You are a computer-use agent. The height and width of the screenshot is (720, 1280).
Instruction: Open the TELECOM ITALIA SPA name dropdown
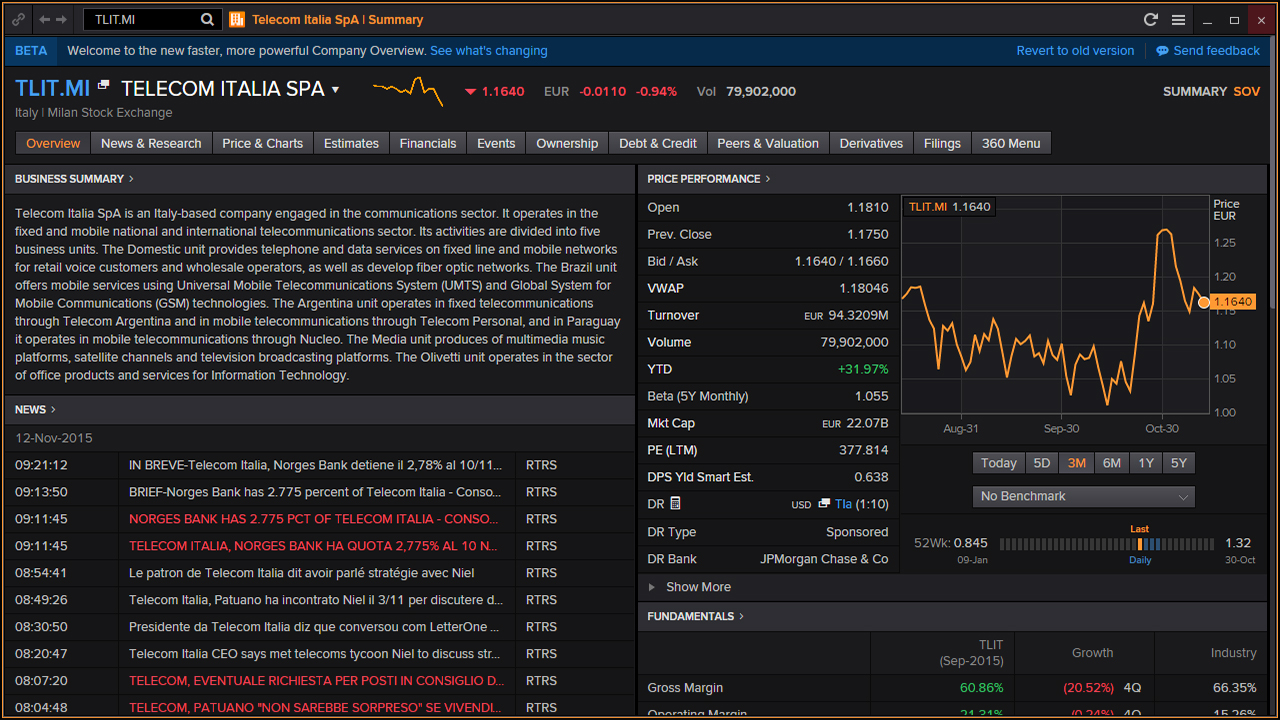click(x=335, y=89)
